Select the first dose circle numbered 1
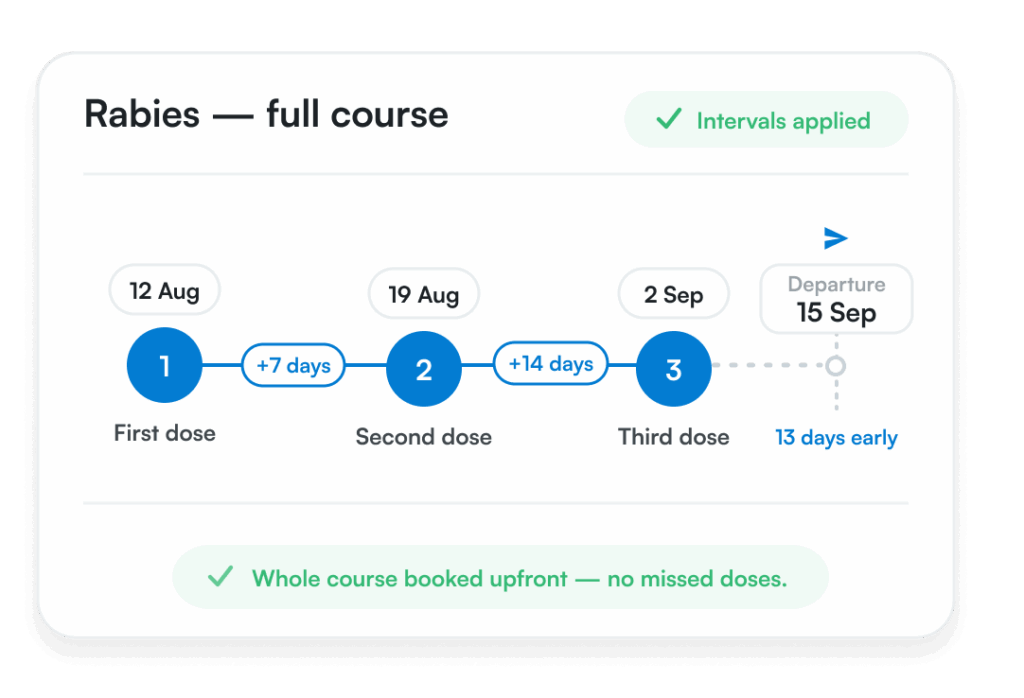 click(x=165, y=365)
